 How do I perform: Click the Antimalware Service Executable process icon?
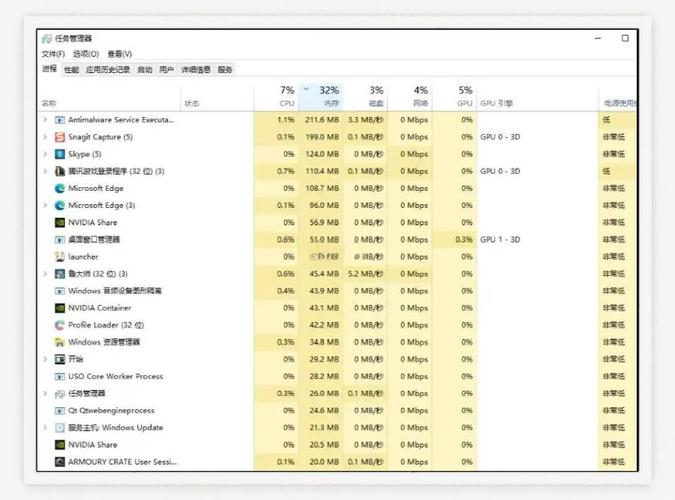pos(60,120)
